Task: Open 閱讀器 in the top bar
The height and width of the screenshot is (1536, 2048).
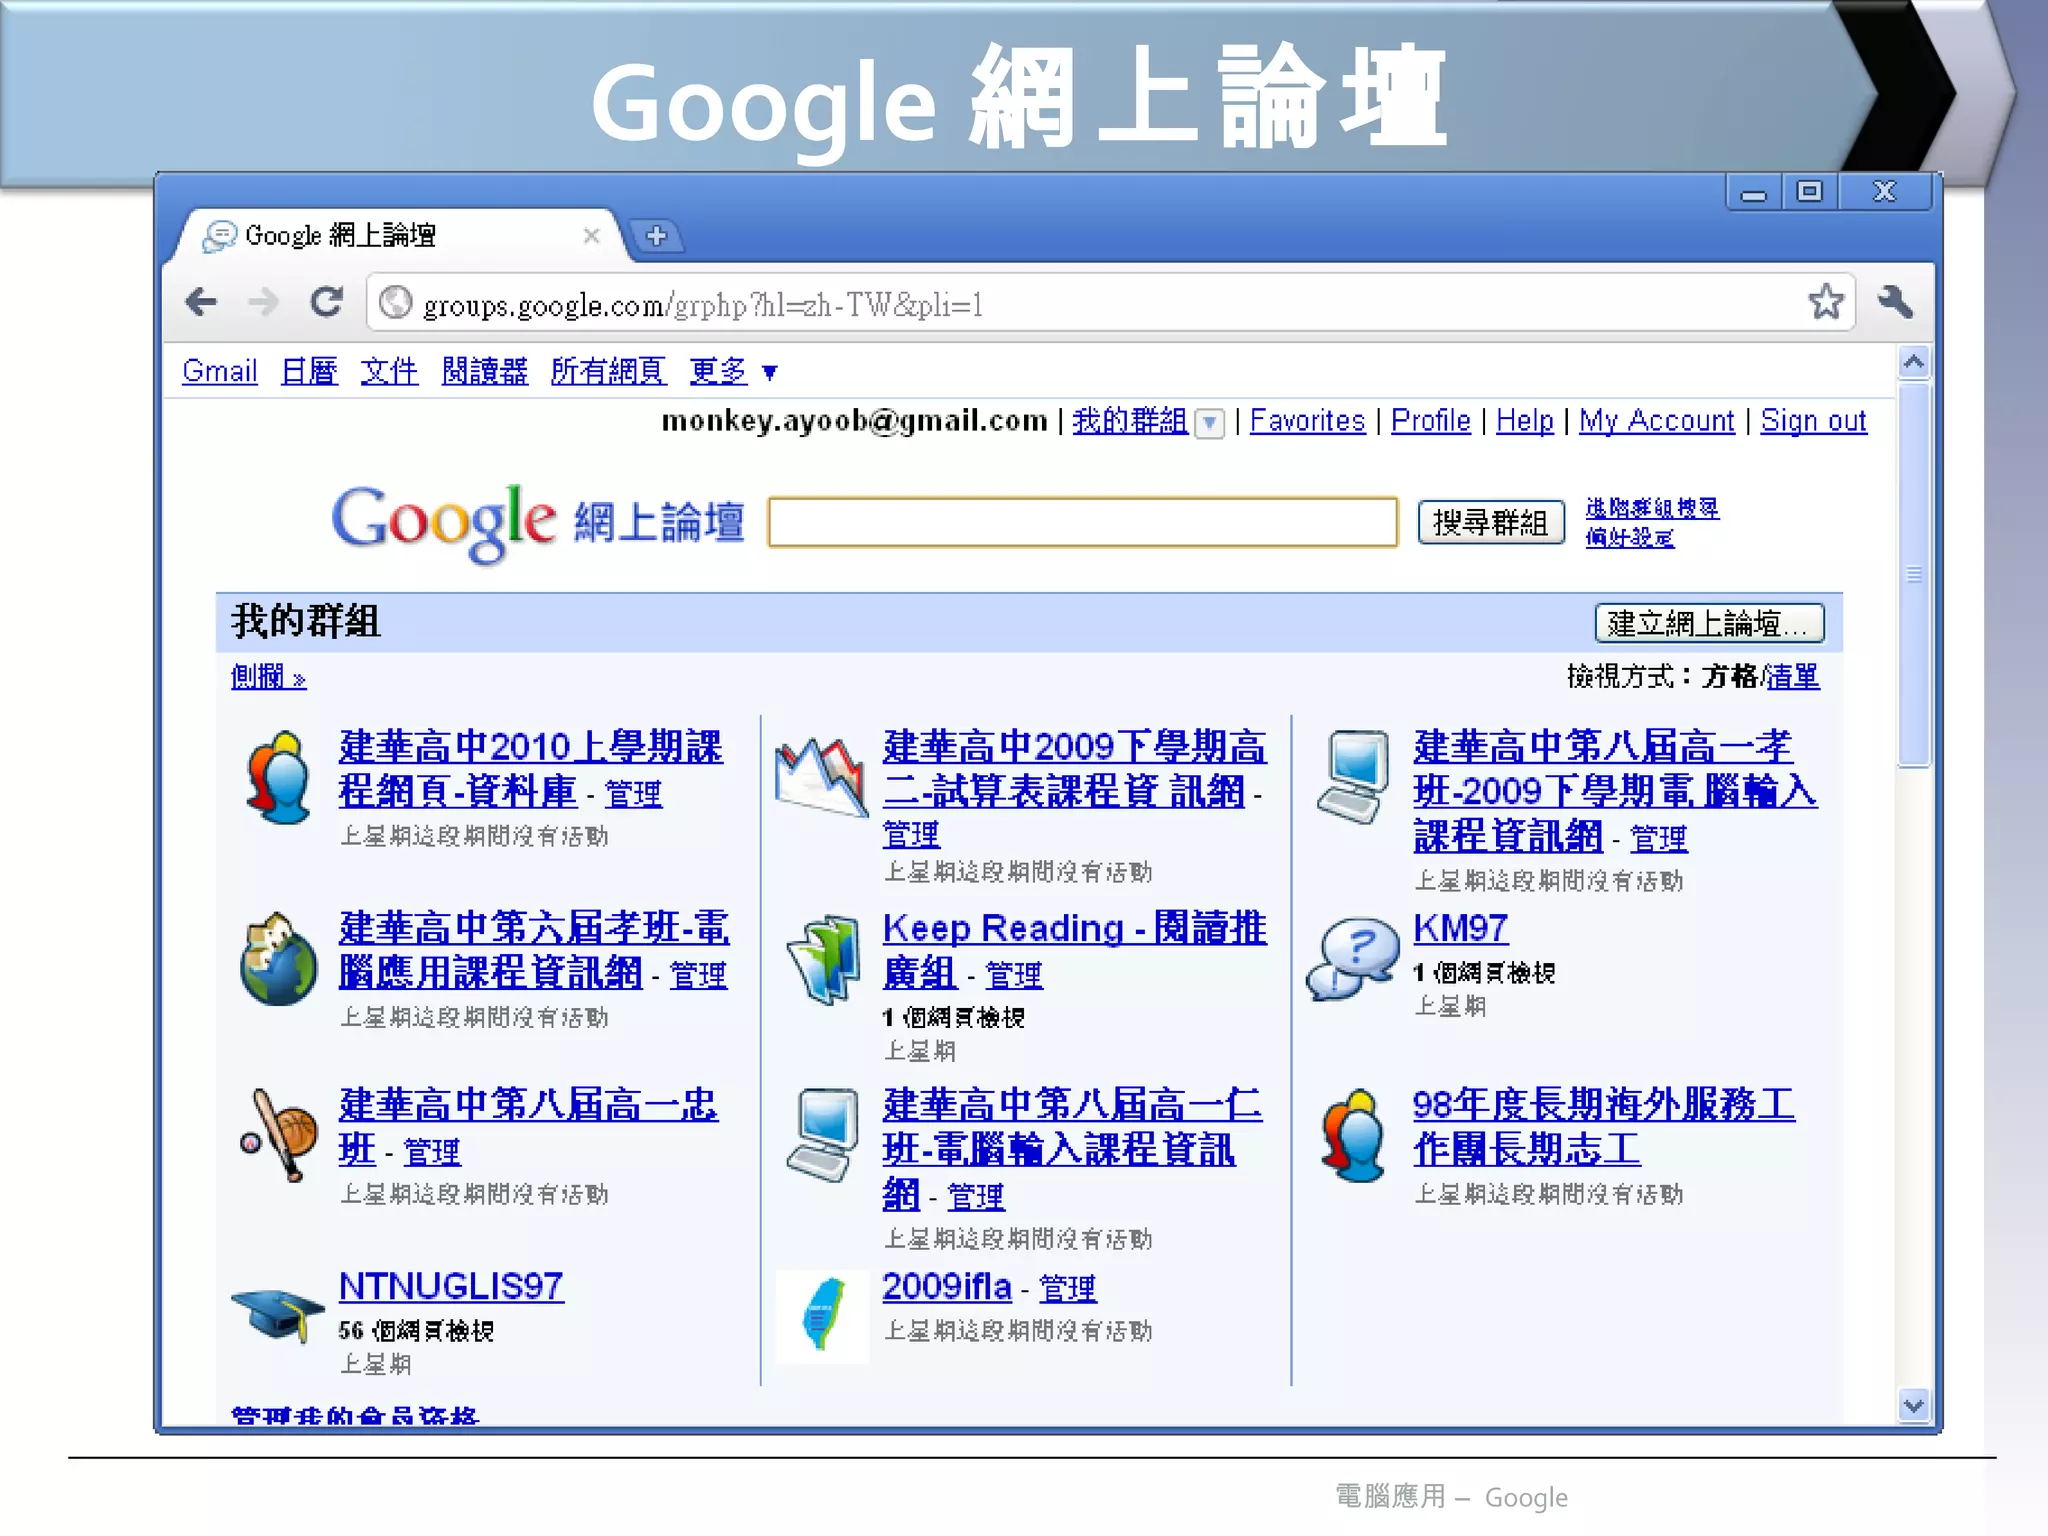Action: pos(485,371)
